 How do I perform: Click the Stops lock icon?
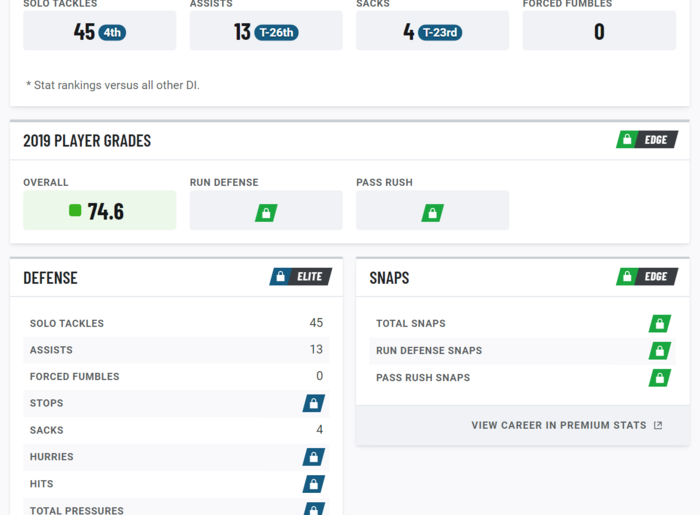(314, 403)
